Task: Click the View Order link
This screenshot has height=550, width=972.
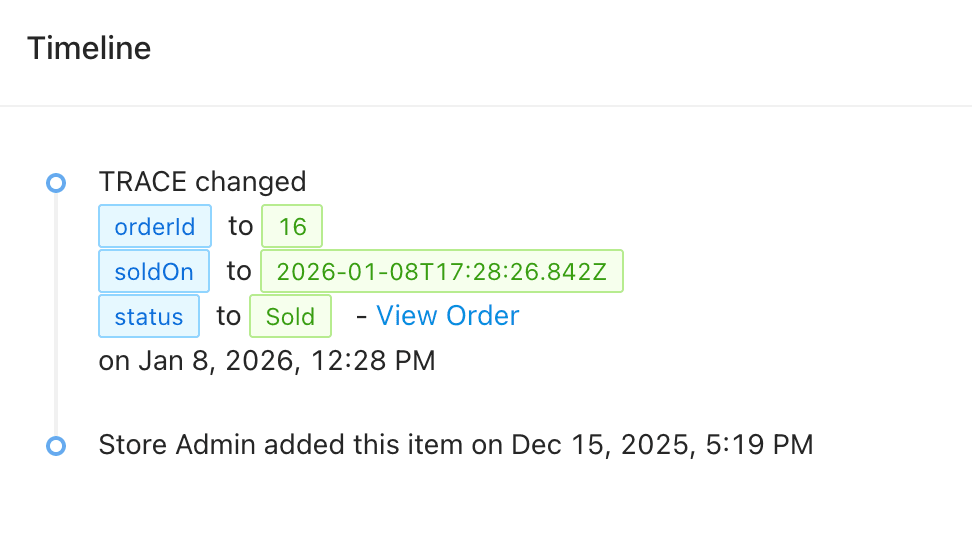Action: click(447, 316)
